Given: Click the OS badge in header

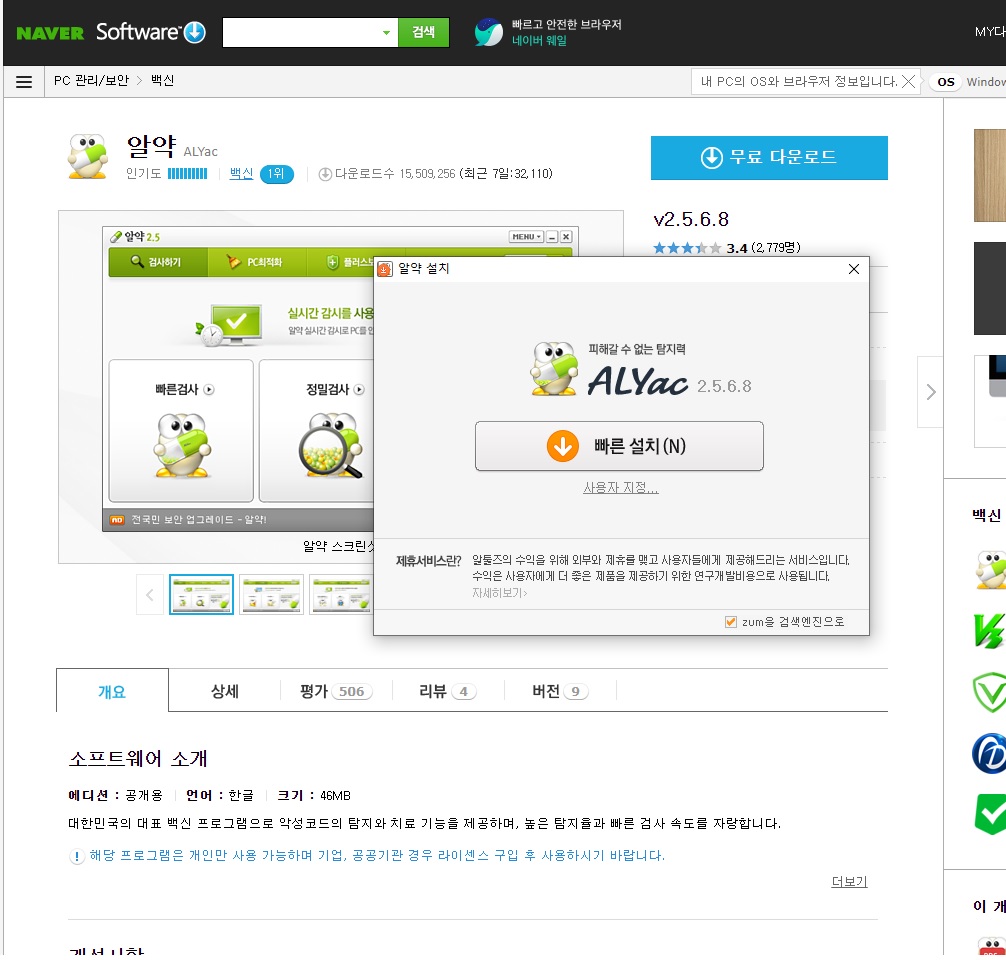Looking at the screenshot, I should point(945,81).
